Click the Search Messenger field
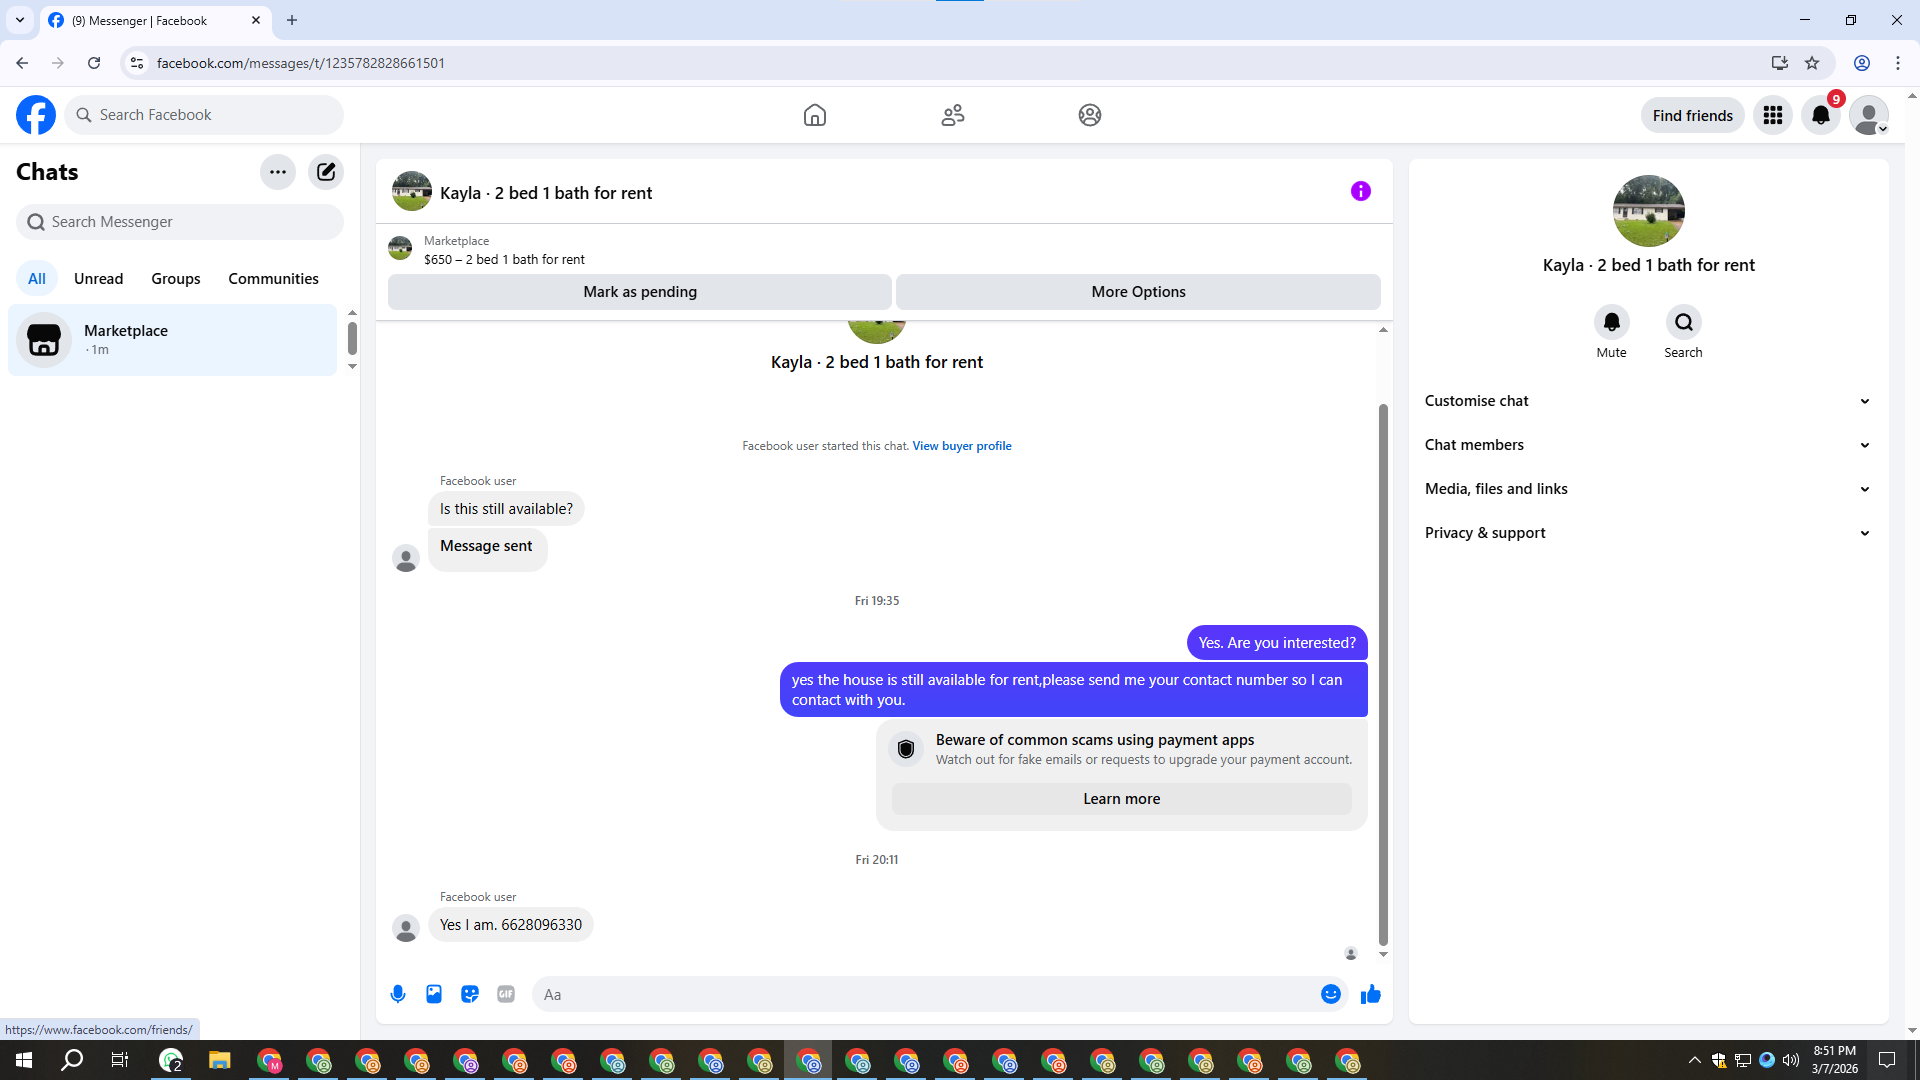 pos(180,222)
